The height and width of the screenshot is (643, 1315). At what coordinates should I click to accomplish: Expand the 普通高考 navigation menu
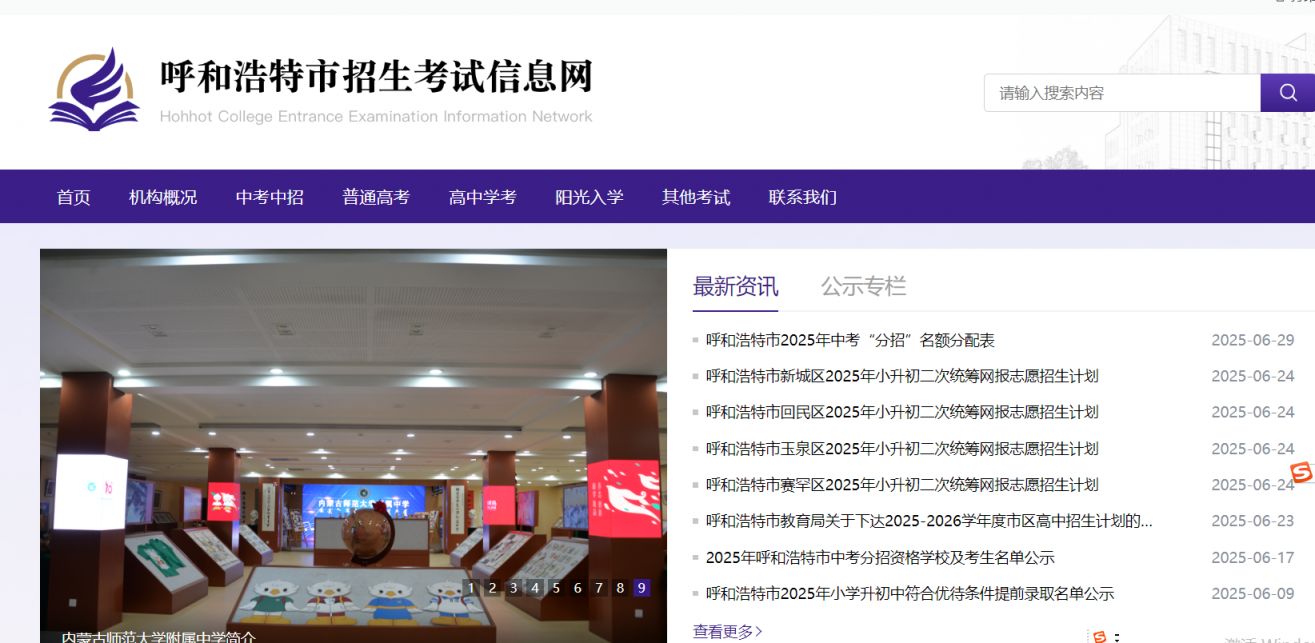[x=376, y=197]
